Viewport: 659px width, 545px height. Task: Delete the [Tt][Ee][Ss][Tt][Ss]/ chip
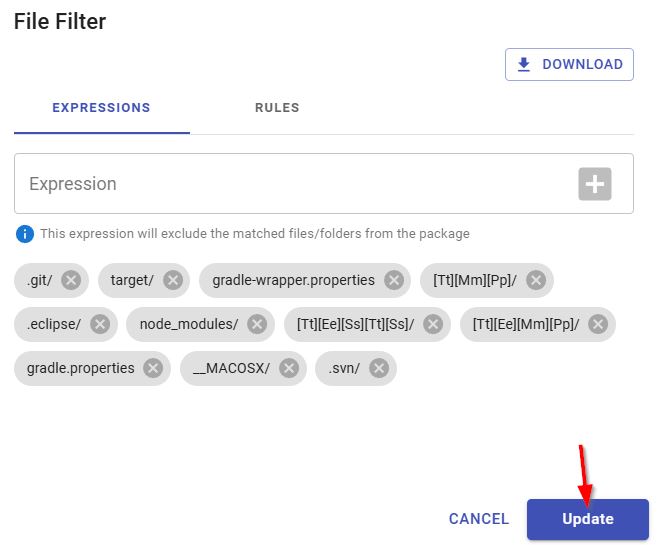point(433,324)
